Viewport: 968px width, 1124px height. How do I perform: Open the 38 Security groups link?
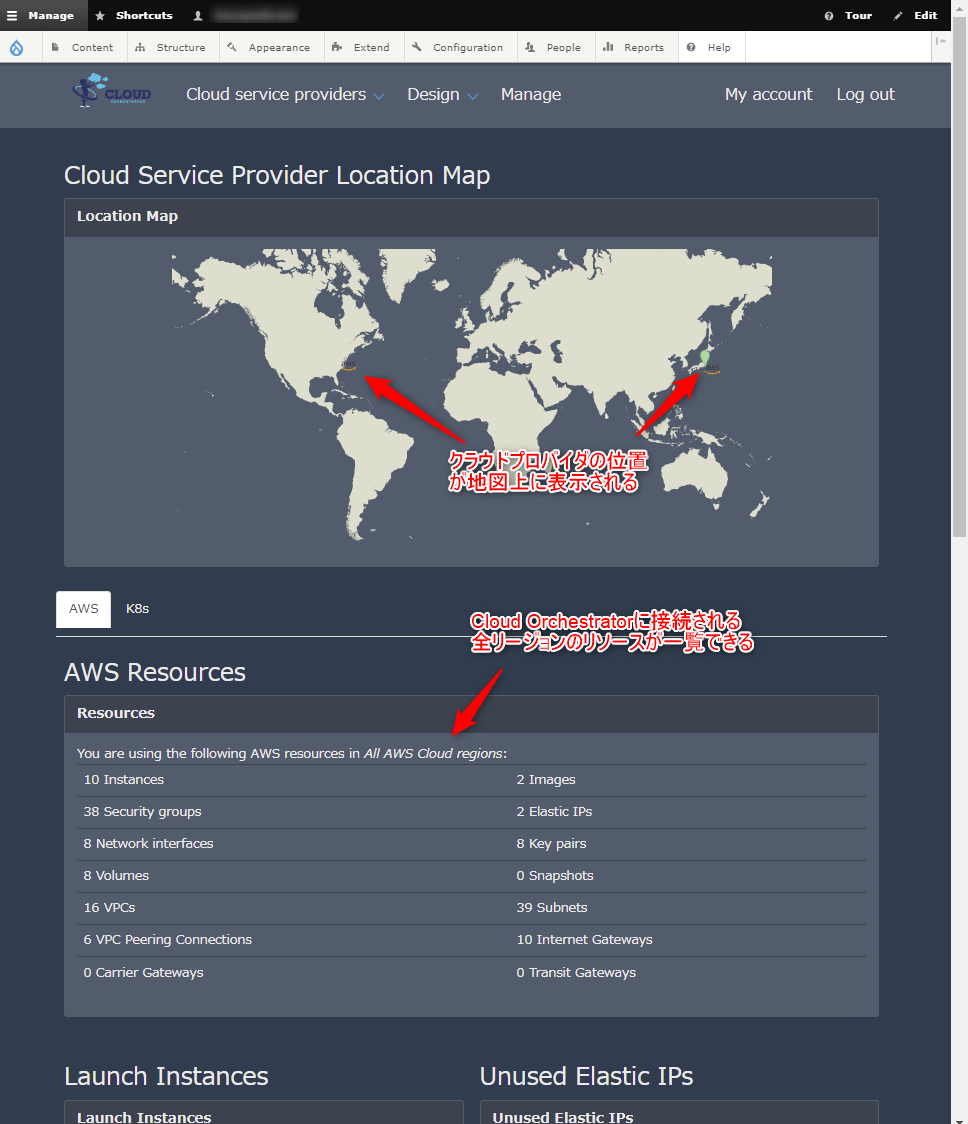tap(142, 812)
